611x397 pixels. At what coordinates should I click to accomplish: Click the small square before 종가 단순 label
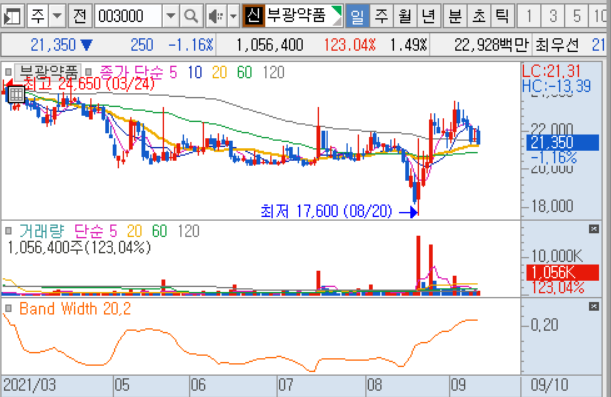(x=88, y=72)
